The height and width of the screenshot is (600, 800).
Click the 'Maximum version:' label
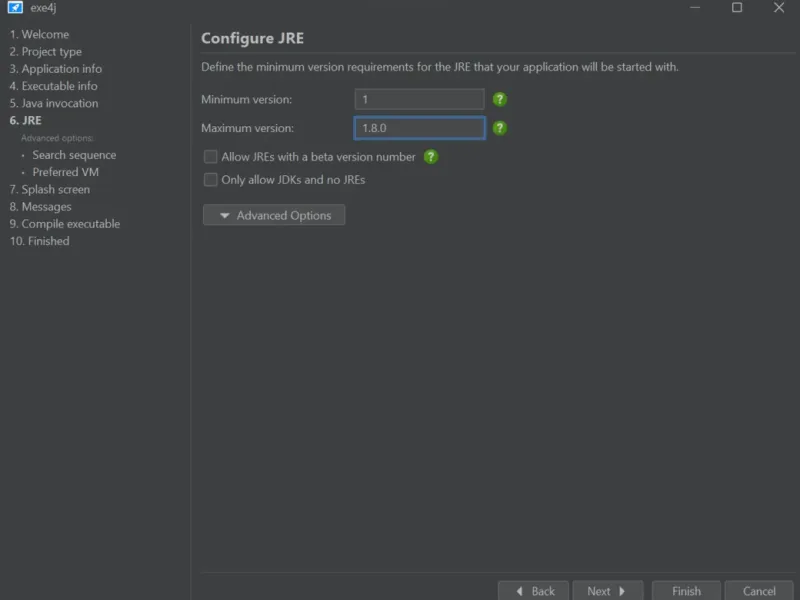pos(247,128)
